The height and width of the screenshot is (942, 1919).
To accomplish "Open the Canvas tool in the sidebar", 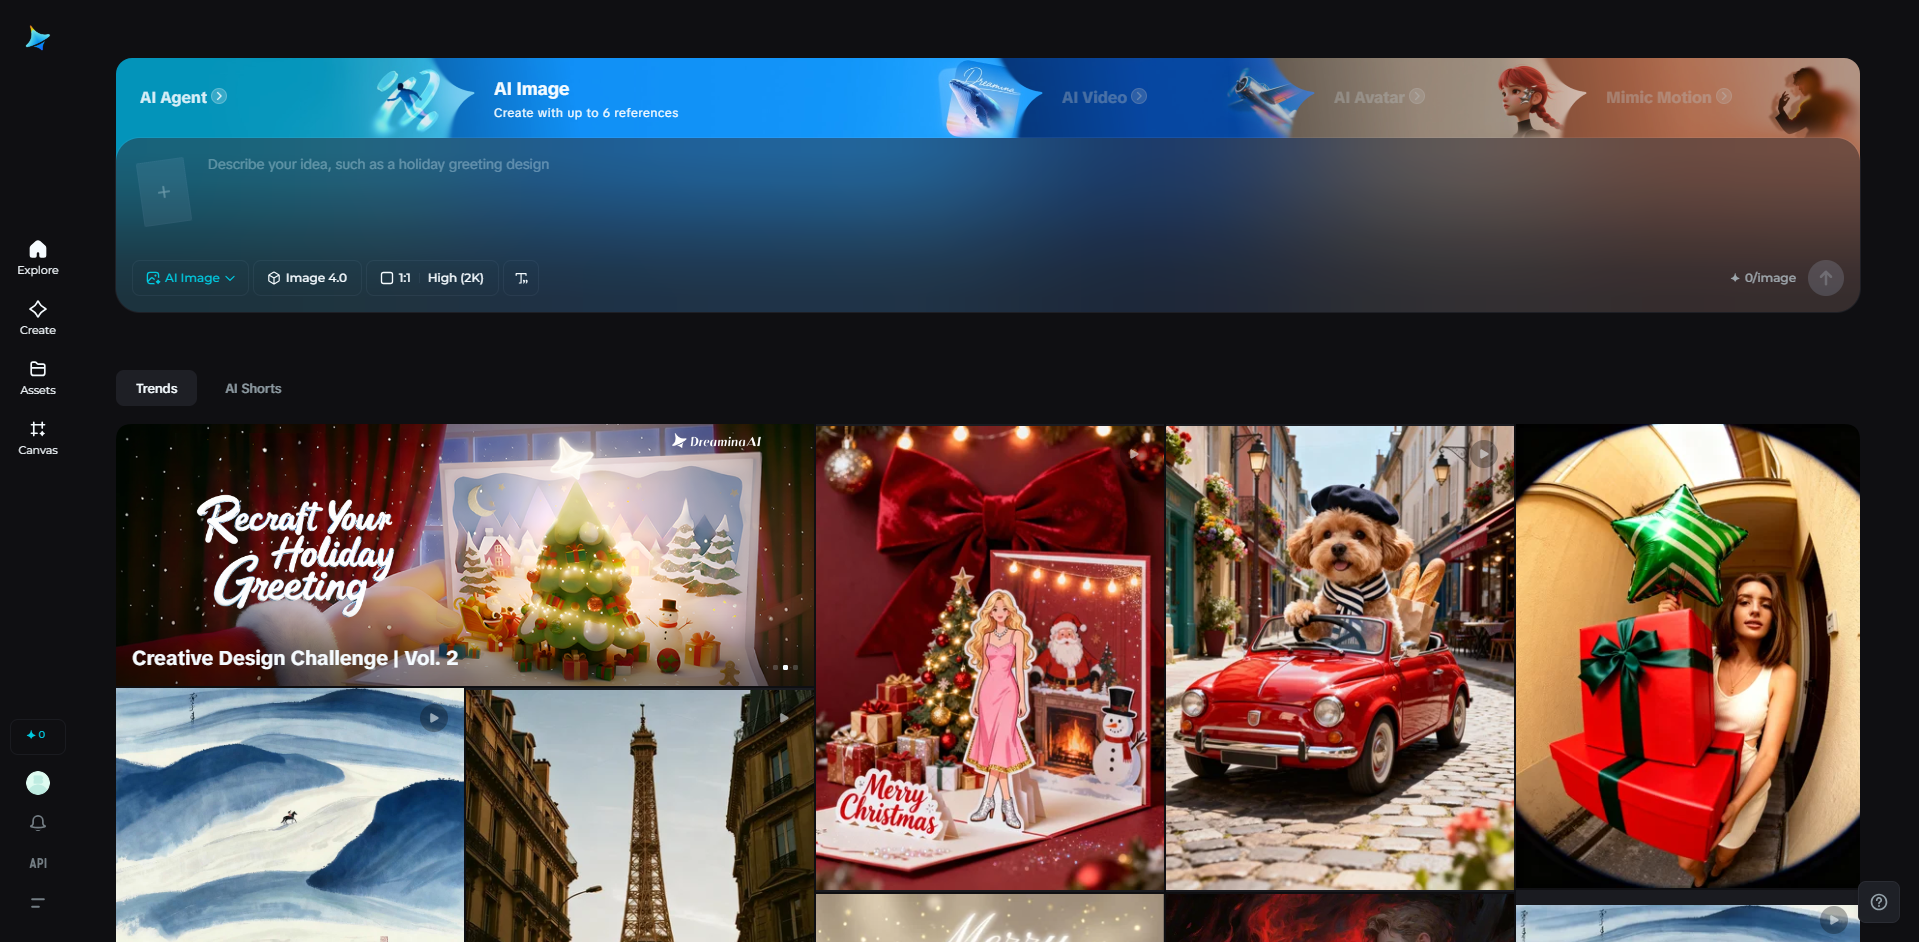I will pyautogui.click(x=37, y=437).
